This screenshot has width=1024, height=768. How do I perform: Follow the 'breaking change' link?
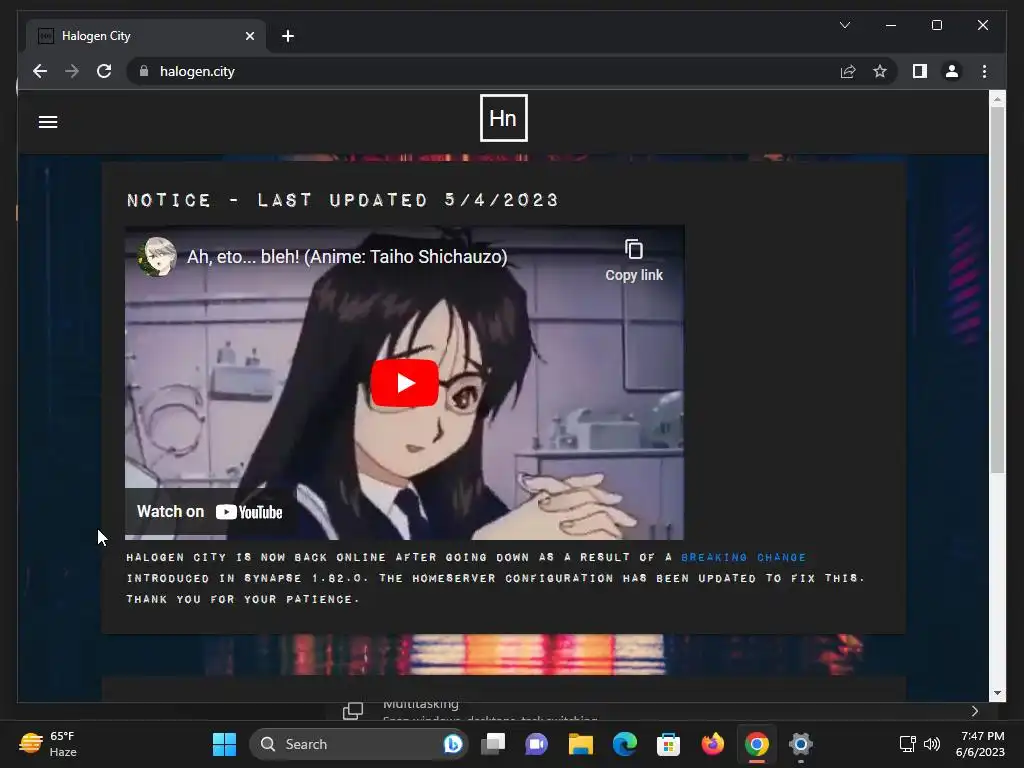click(743, 558)
